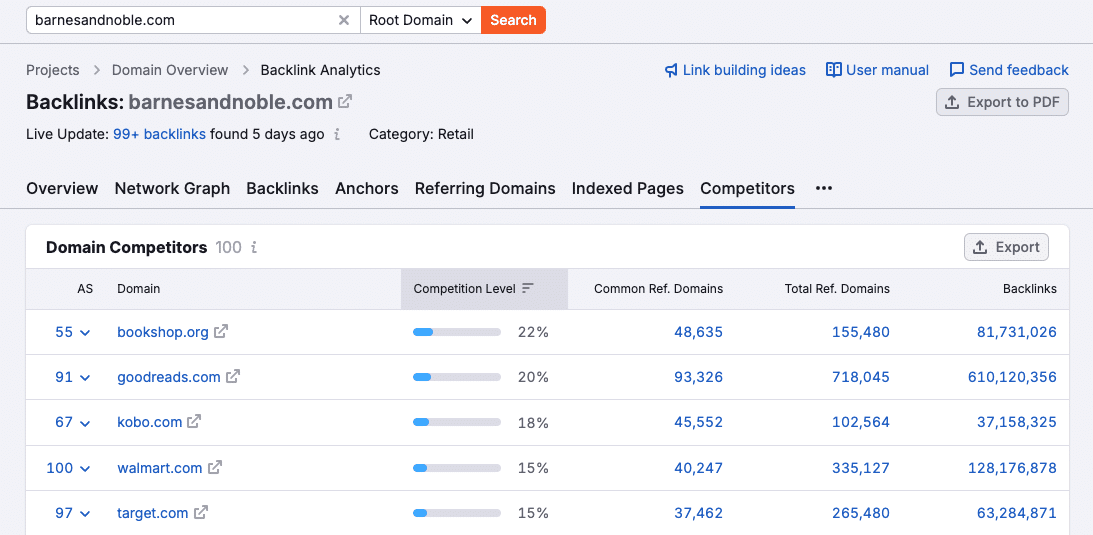Open total ref domains value 335,127
The height and width of the screenshot is (535, 1093).
pyautogui.click(x=861, y=468)
